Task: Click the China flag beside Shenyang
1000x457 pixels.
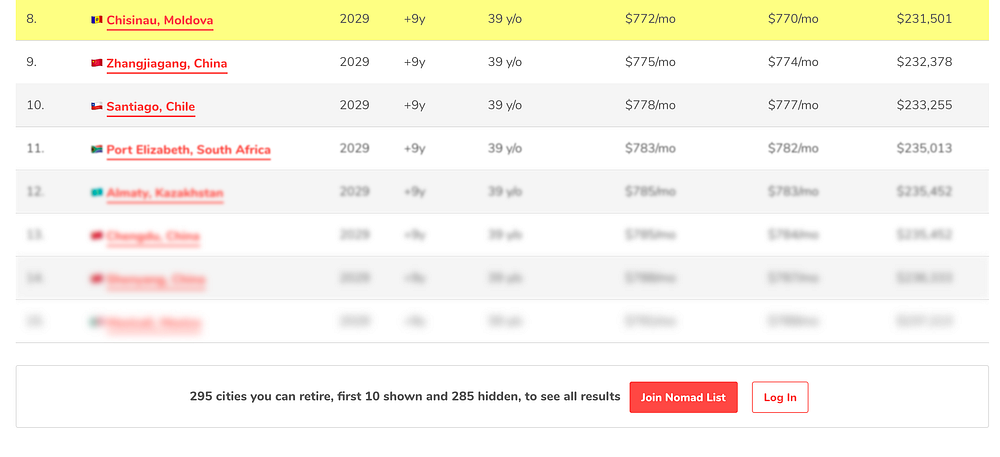Action: tap(97, 279)
